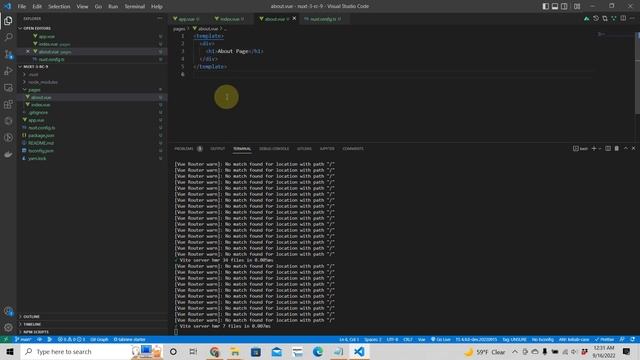Open Run and Debug view

pos(8,71)
